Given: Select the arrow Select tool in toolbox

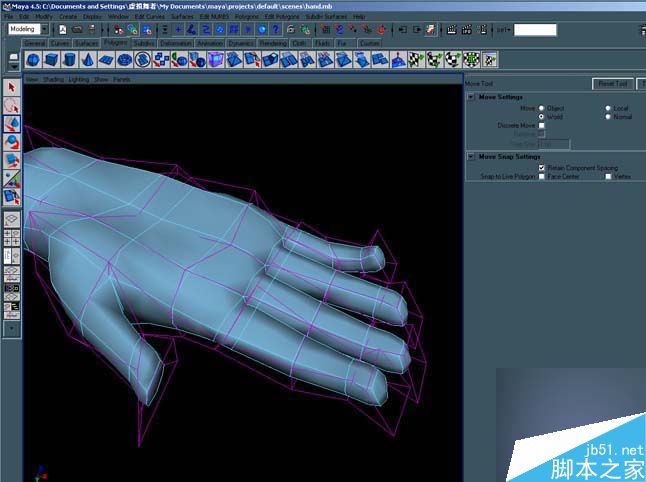Looking at the screenshot, I should point(11,87).
